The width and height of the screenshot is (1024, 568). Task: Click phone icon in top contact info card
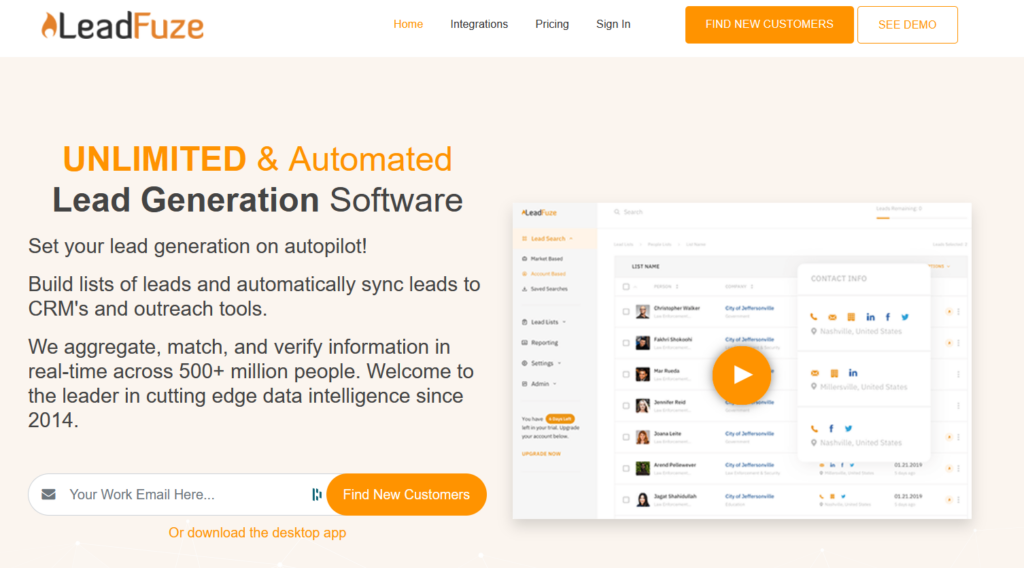(815, 317)
